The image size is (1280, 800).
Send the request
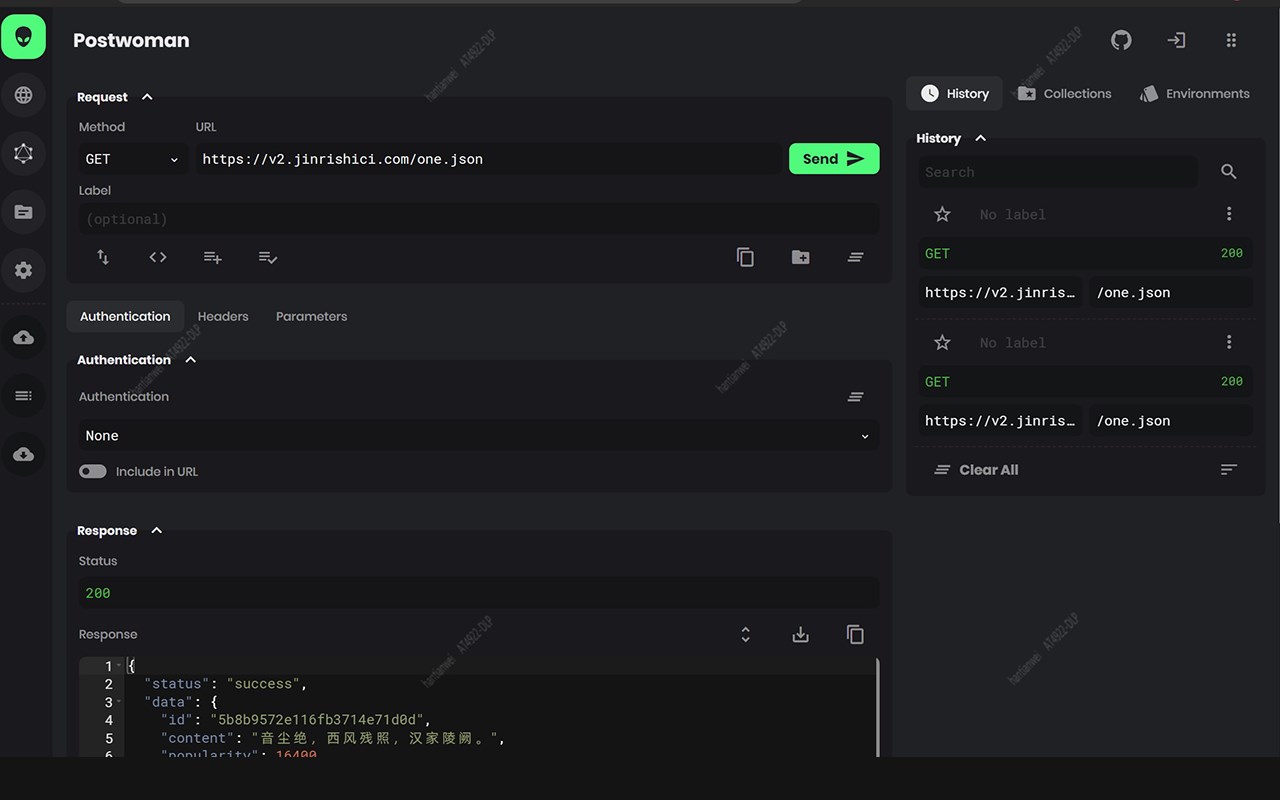(x=834, y=159)
